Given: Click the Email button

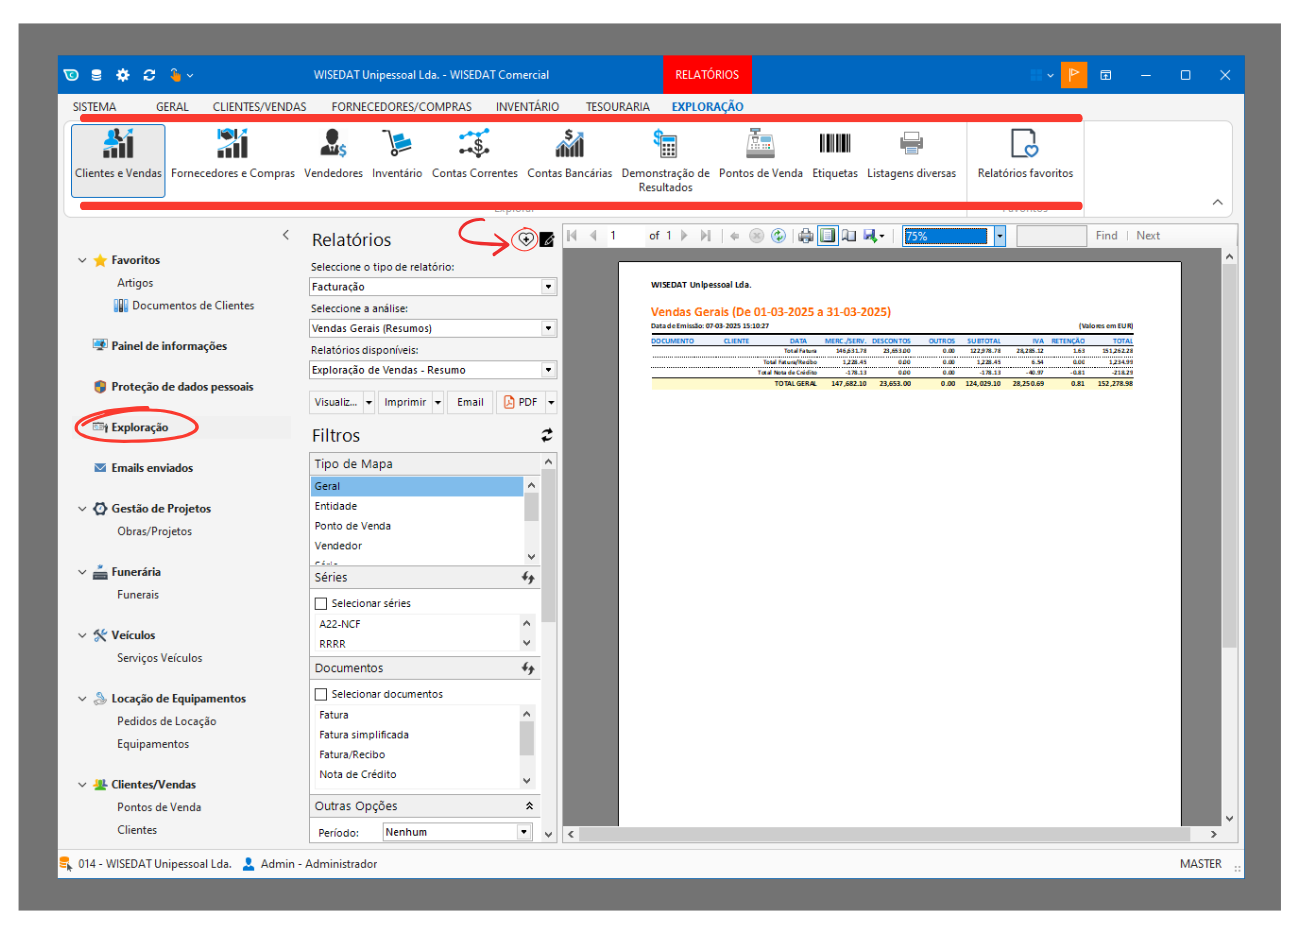Looking at the screenshot, I should pos(470,402).
